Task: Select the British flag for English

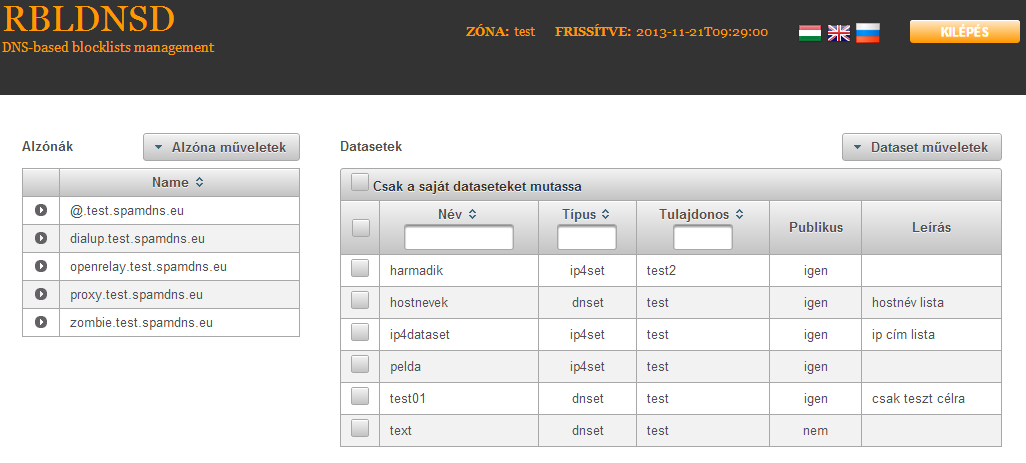Action: pos(838,33)
